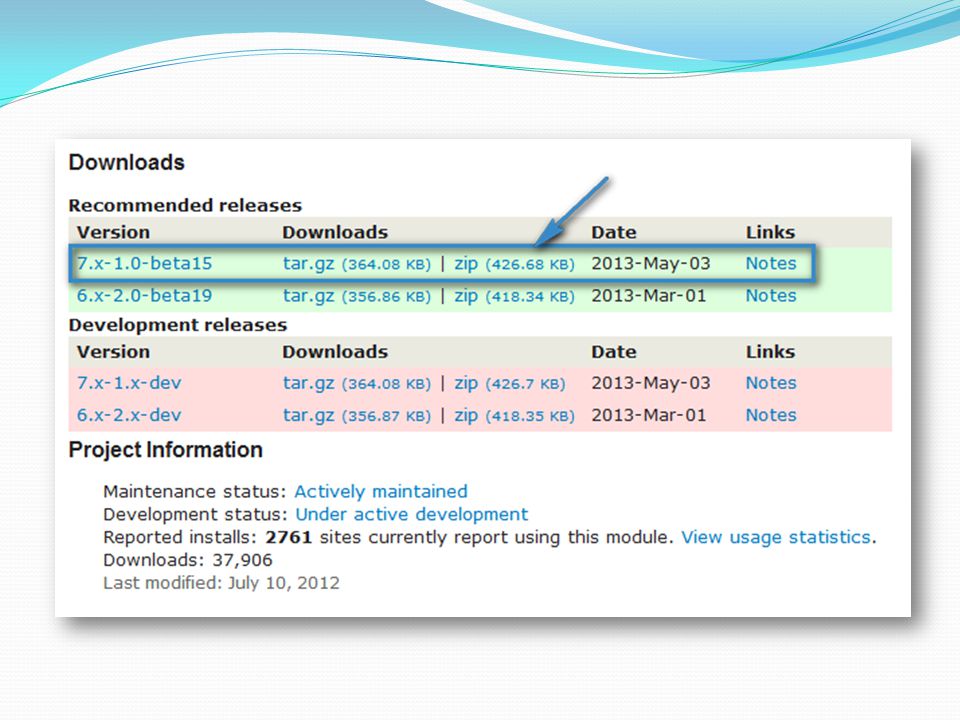960x720 pixels.
Task: Download zip for 6.x-2.0-beta19
Action: tap(466, 296)
